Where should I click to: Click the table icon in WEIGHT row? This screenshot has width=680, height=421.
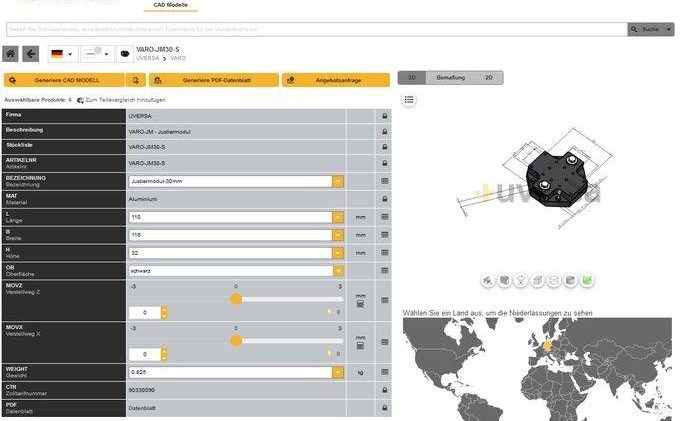(x=385, y=372)
